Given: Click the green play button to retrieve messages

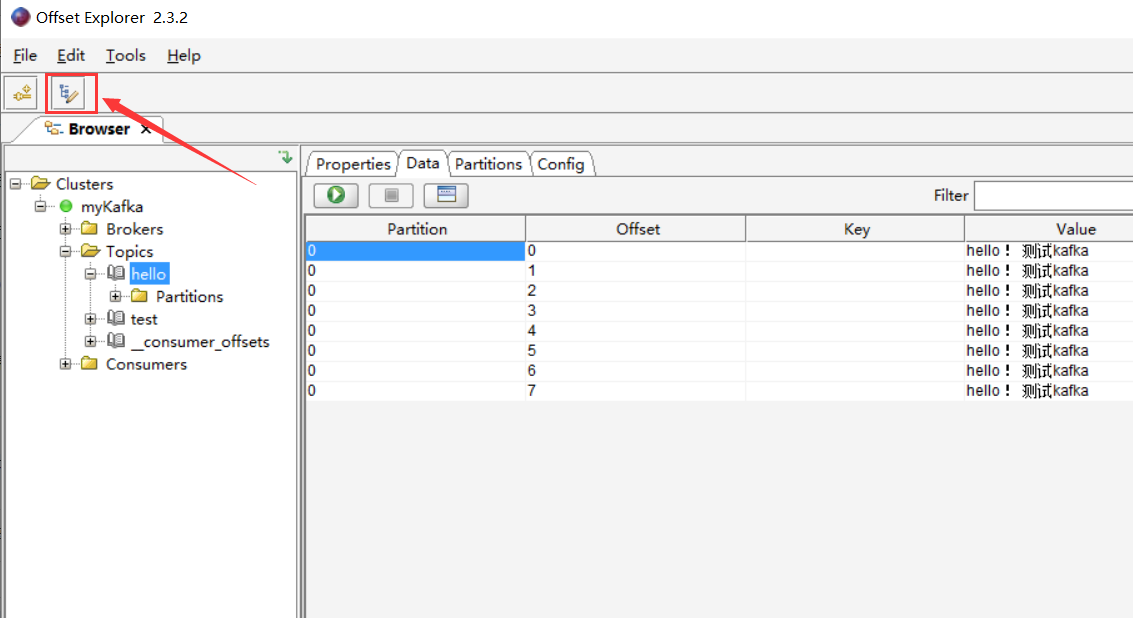Looking at the screenshot, I should coord(336,195).
